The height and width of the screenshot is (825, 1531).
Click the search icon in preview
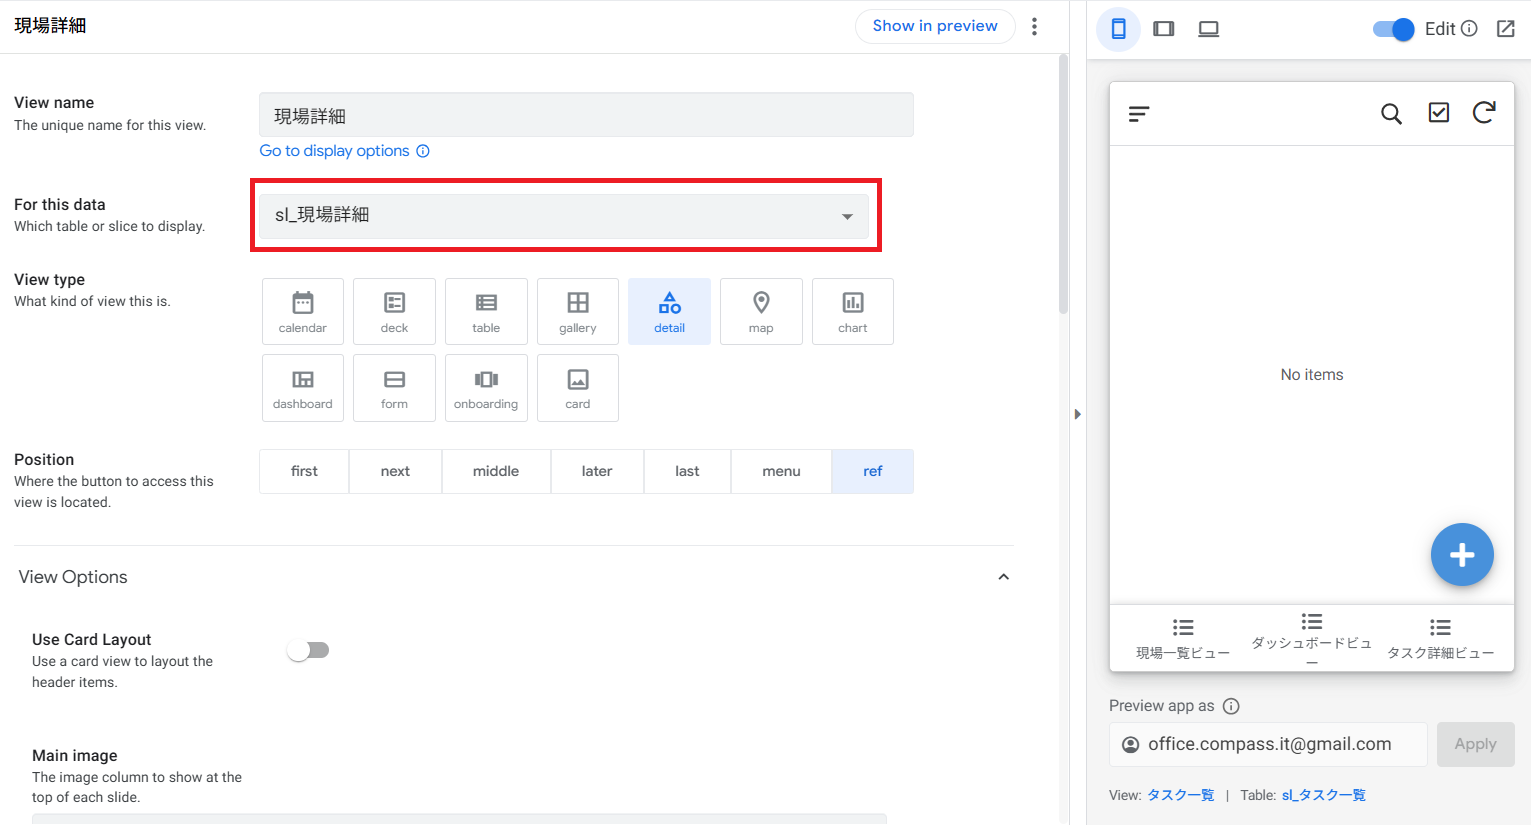pyautogui.click(x=1391, y=114)
